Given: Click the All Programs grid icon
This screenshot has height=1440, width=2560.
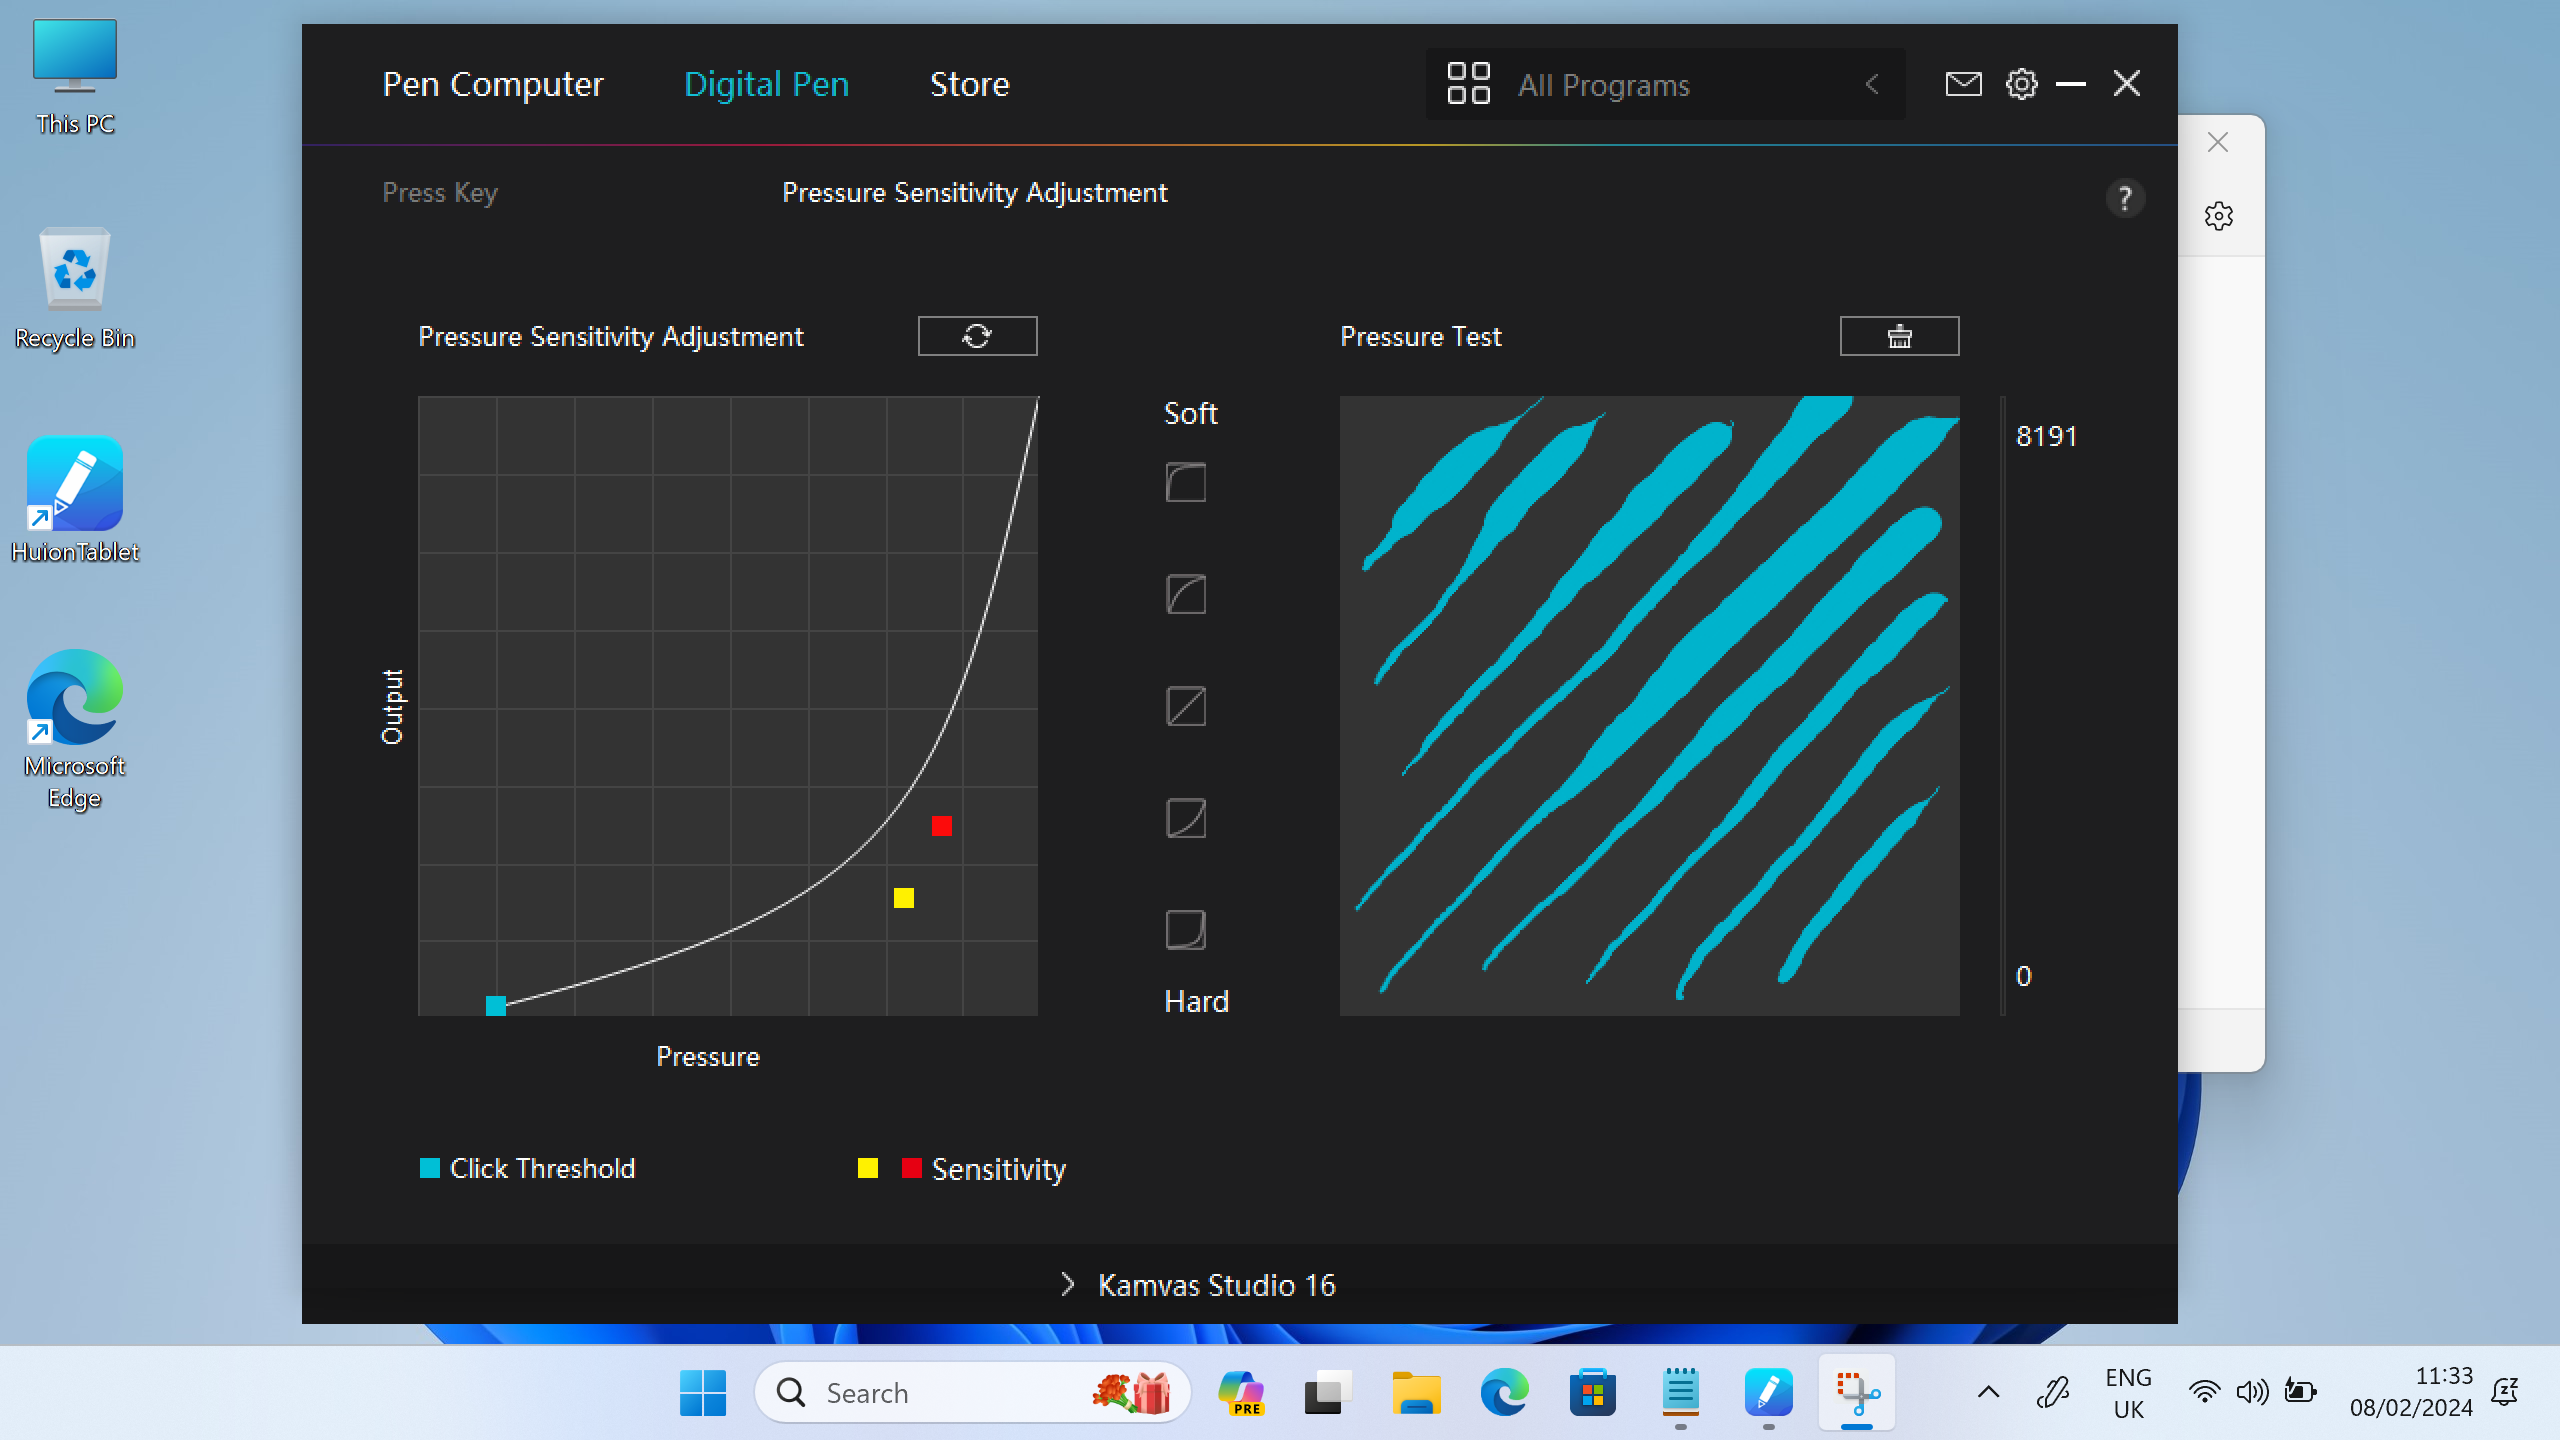Looking at the screenshot, I should click(x=1468, y=84).
